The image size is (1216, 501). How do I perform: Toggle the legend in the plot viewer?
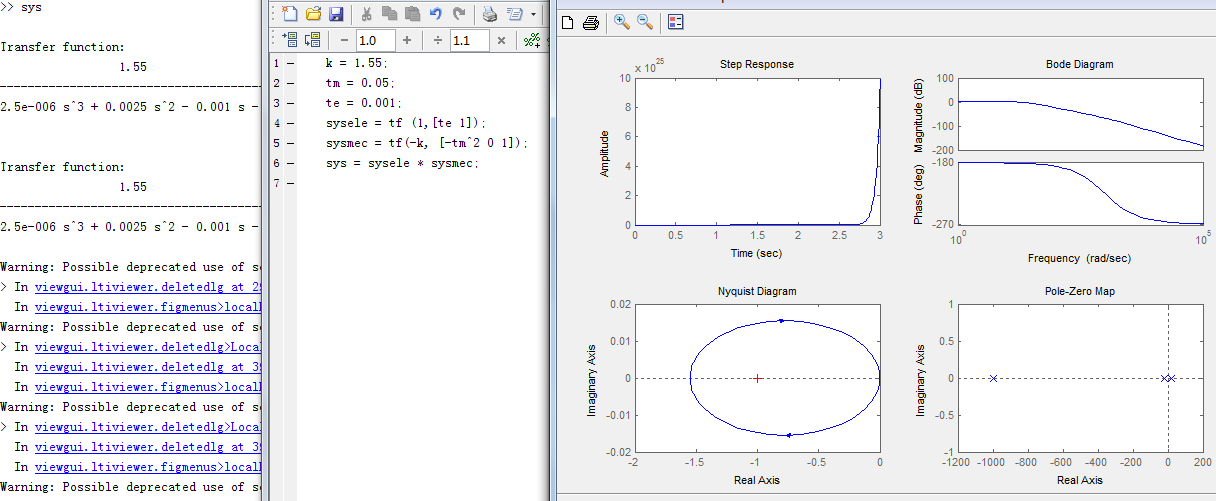pyautogui.click(x=675, y=22)
